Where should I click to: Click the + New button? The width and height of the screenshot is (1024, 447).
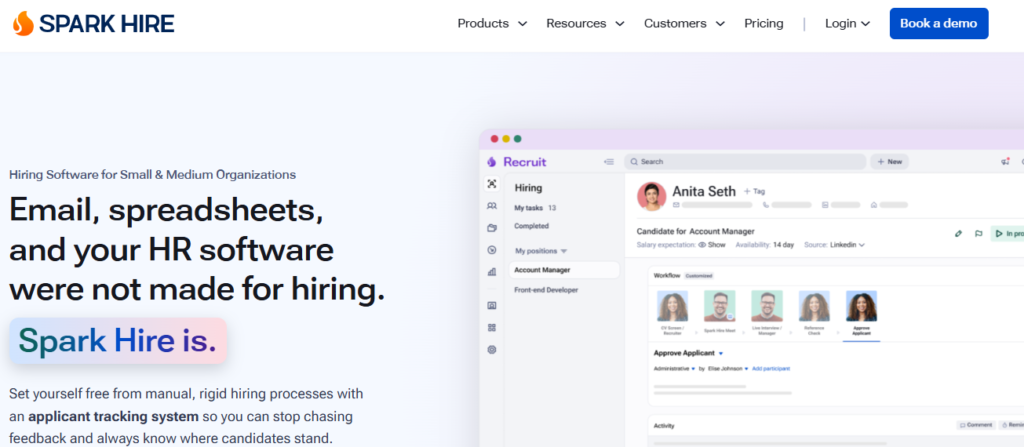[x=889, y=161]
